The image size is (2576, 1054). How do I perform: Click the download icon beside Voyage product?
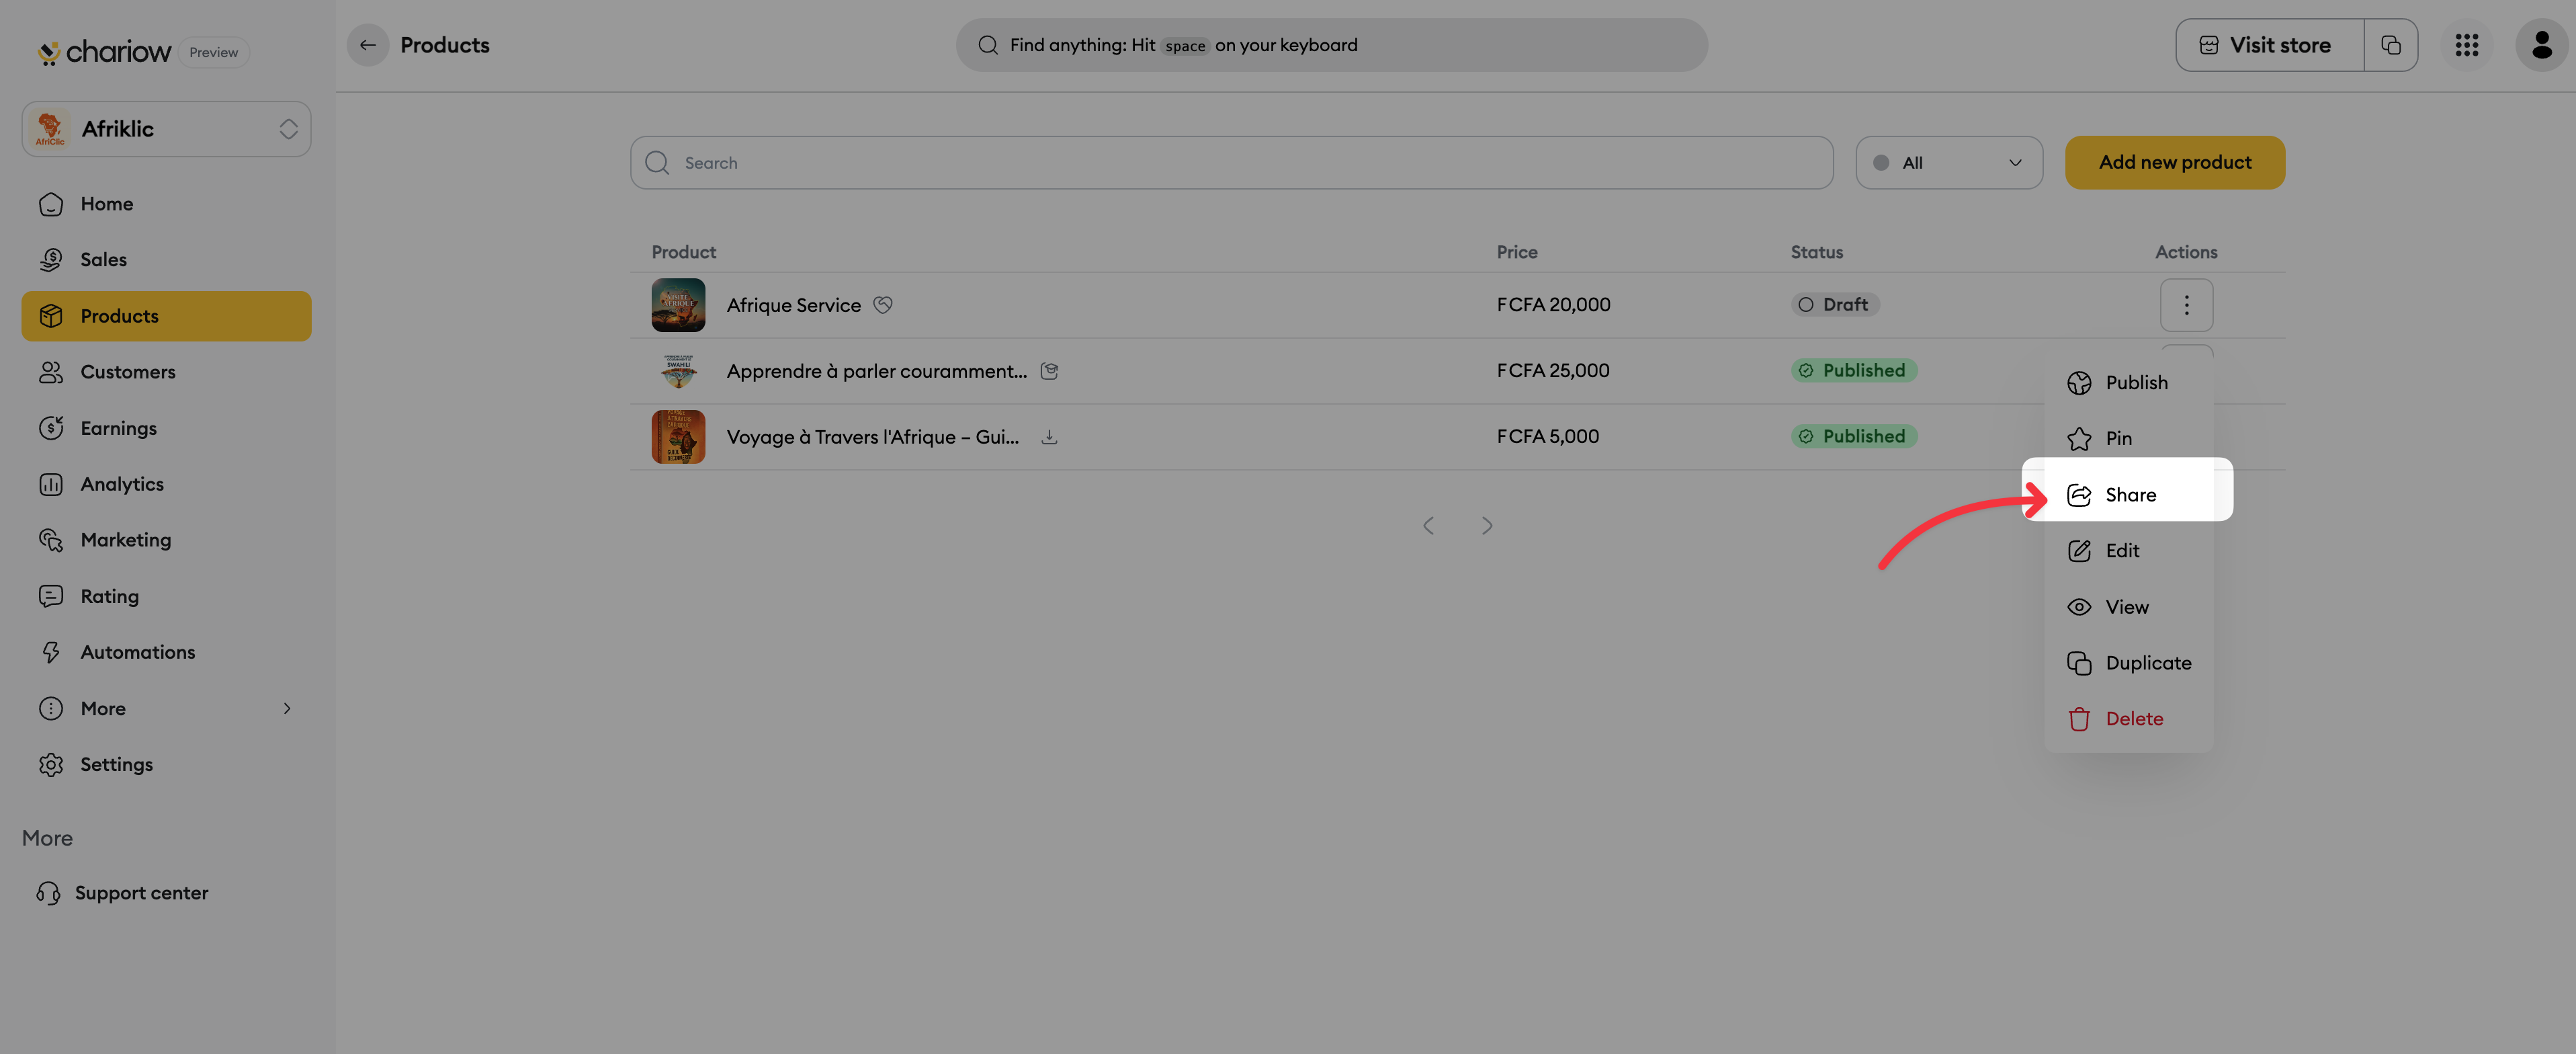coord(1049,437)
